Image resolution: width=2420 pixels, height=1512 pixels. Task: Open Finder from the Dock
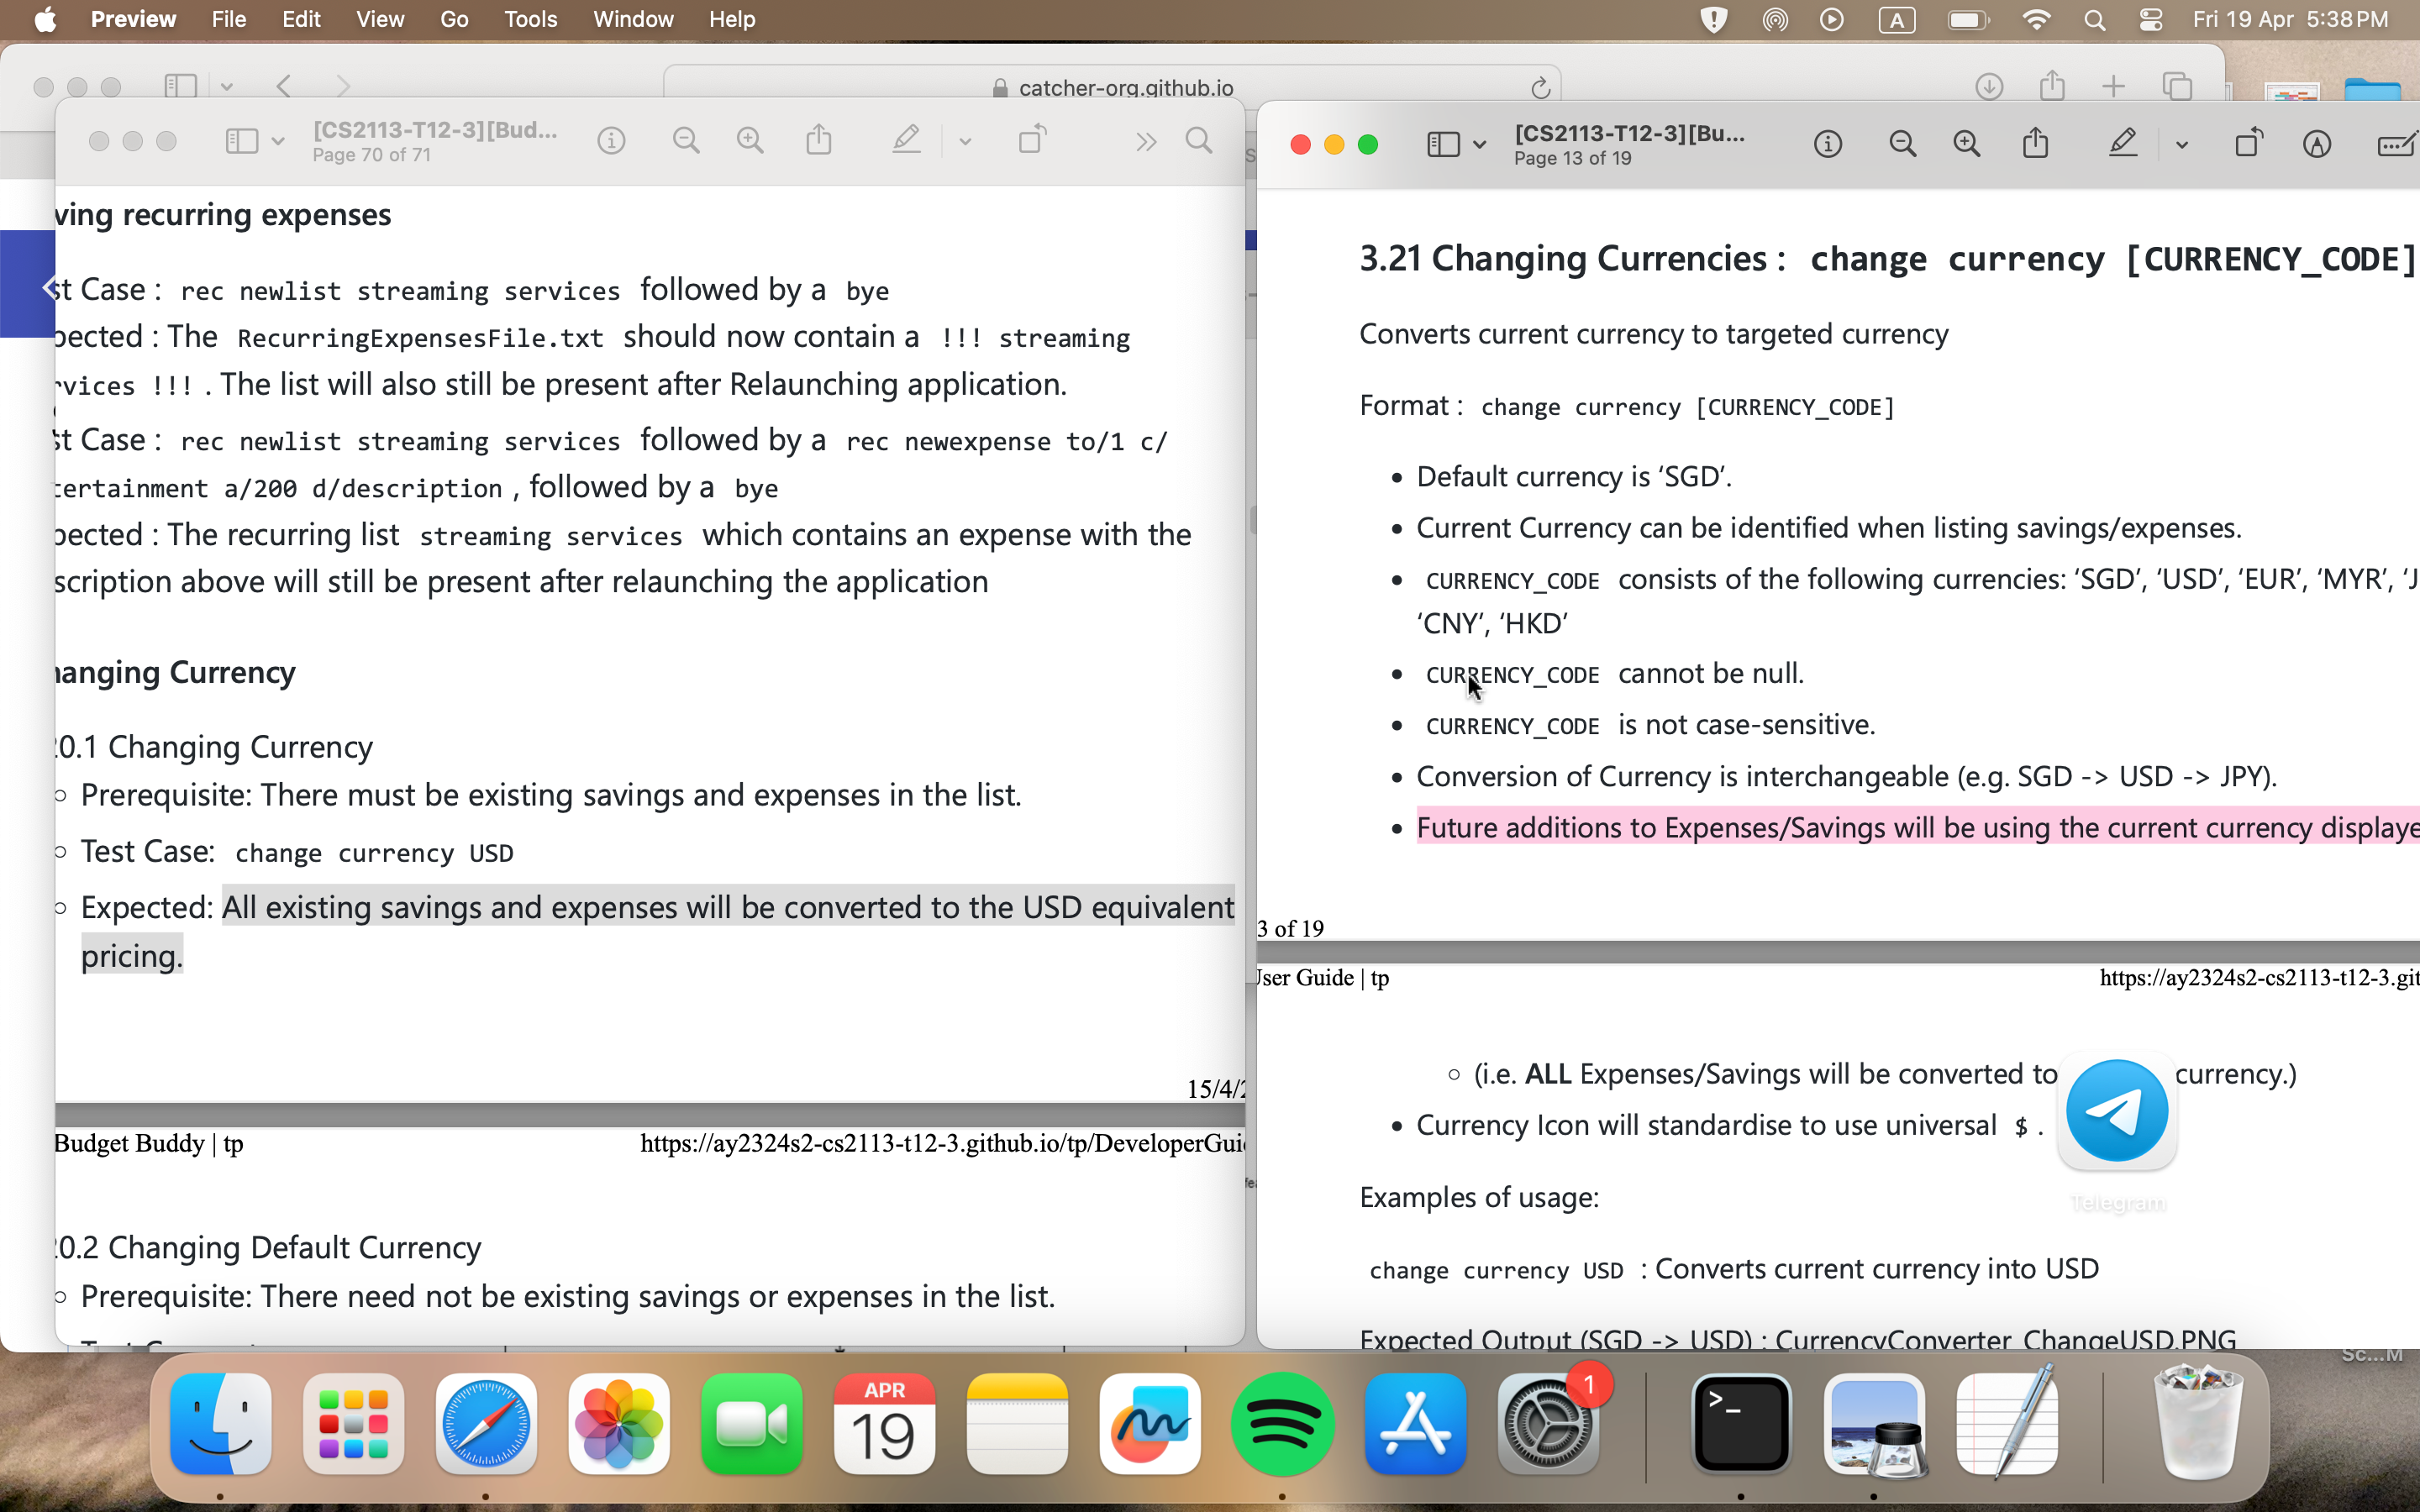220,1424
